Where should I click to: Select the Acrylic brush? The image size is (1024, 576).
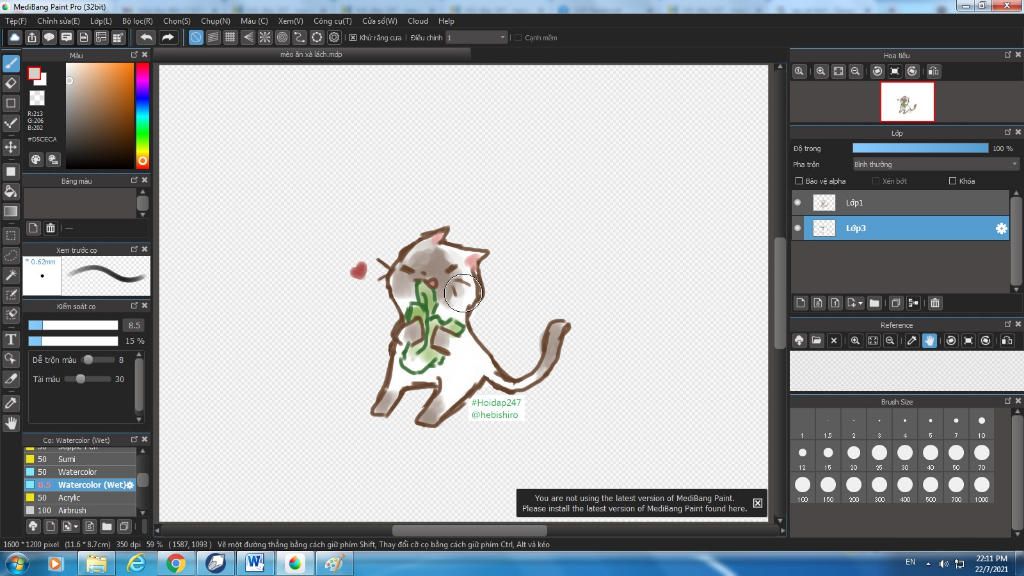(81, 498)
